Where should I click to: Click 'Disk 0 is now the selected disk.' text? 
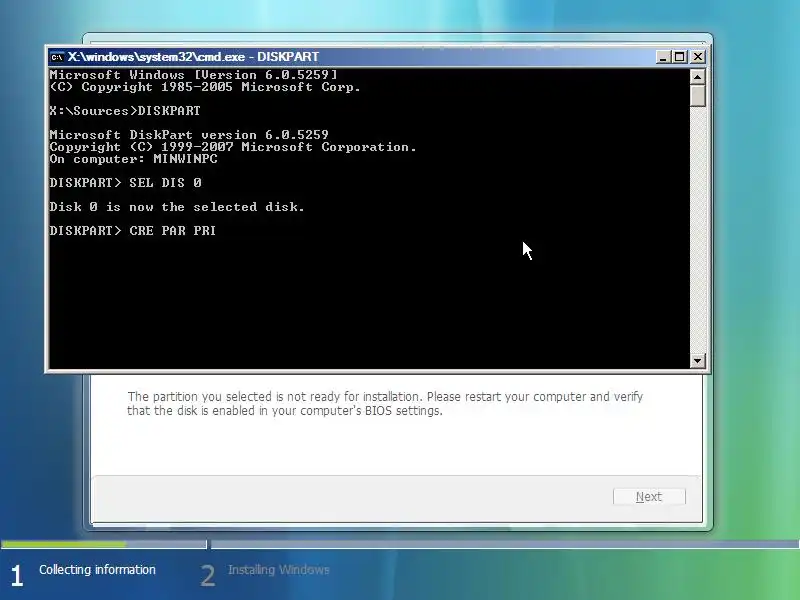pos(177,207)
